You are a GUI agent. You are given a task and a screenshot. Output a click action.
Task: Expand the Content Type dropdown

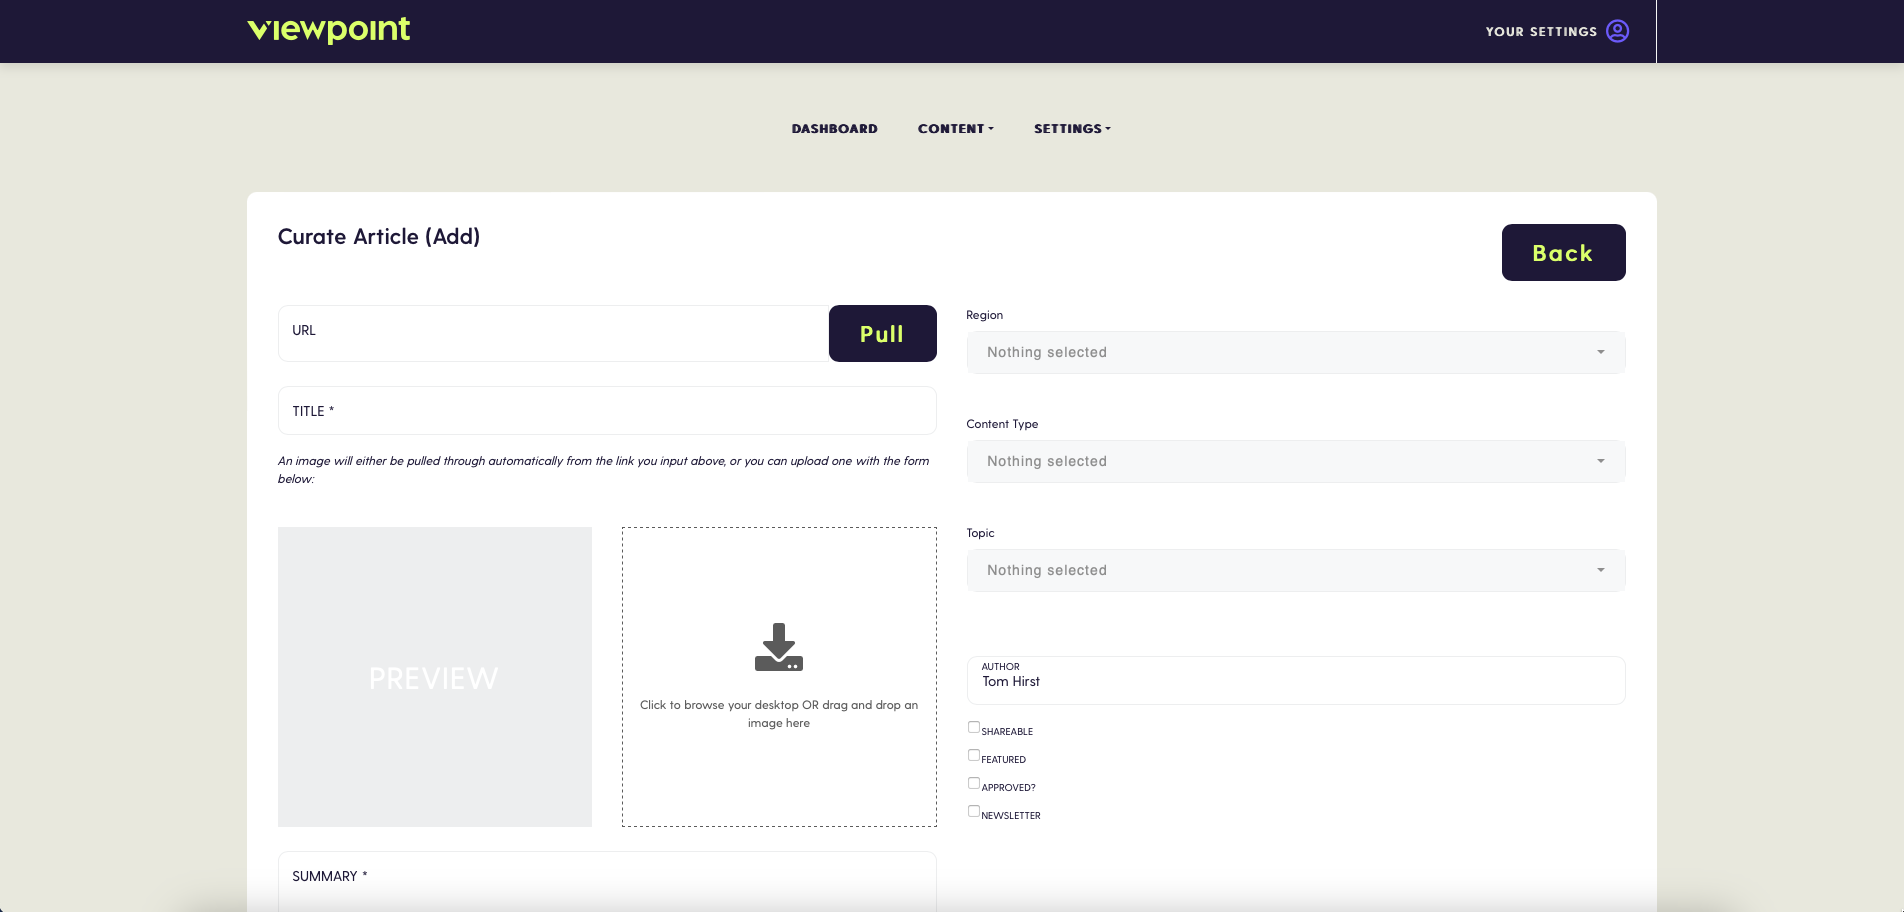coord(1296,461)
